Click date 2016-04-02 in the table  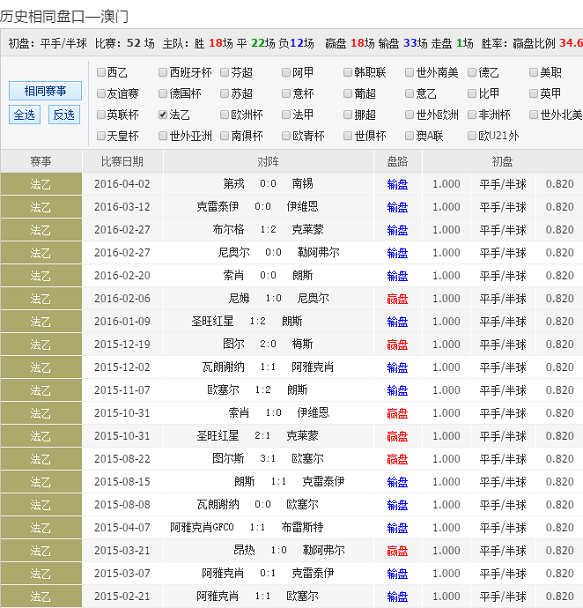[x=122, y=184]
